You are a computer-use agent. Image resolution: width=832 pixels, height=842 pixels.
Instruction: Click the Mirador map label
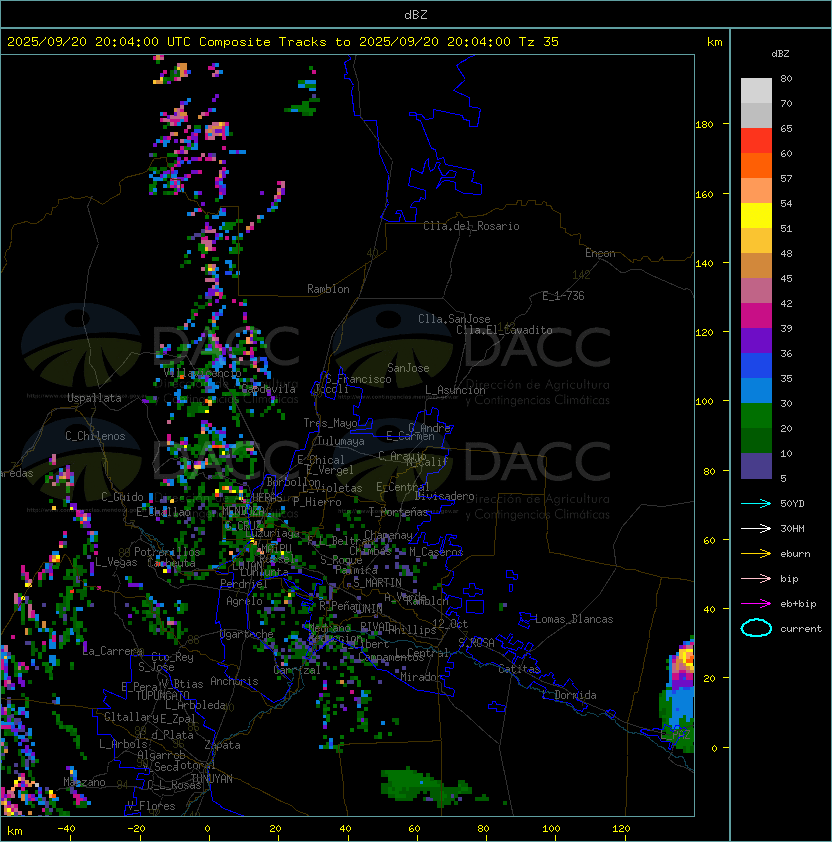pos(421,677)
